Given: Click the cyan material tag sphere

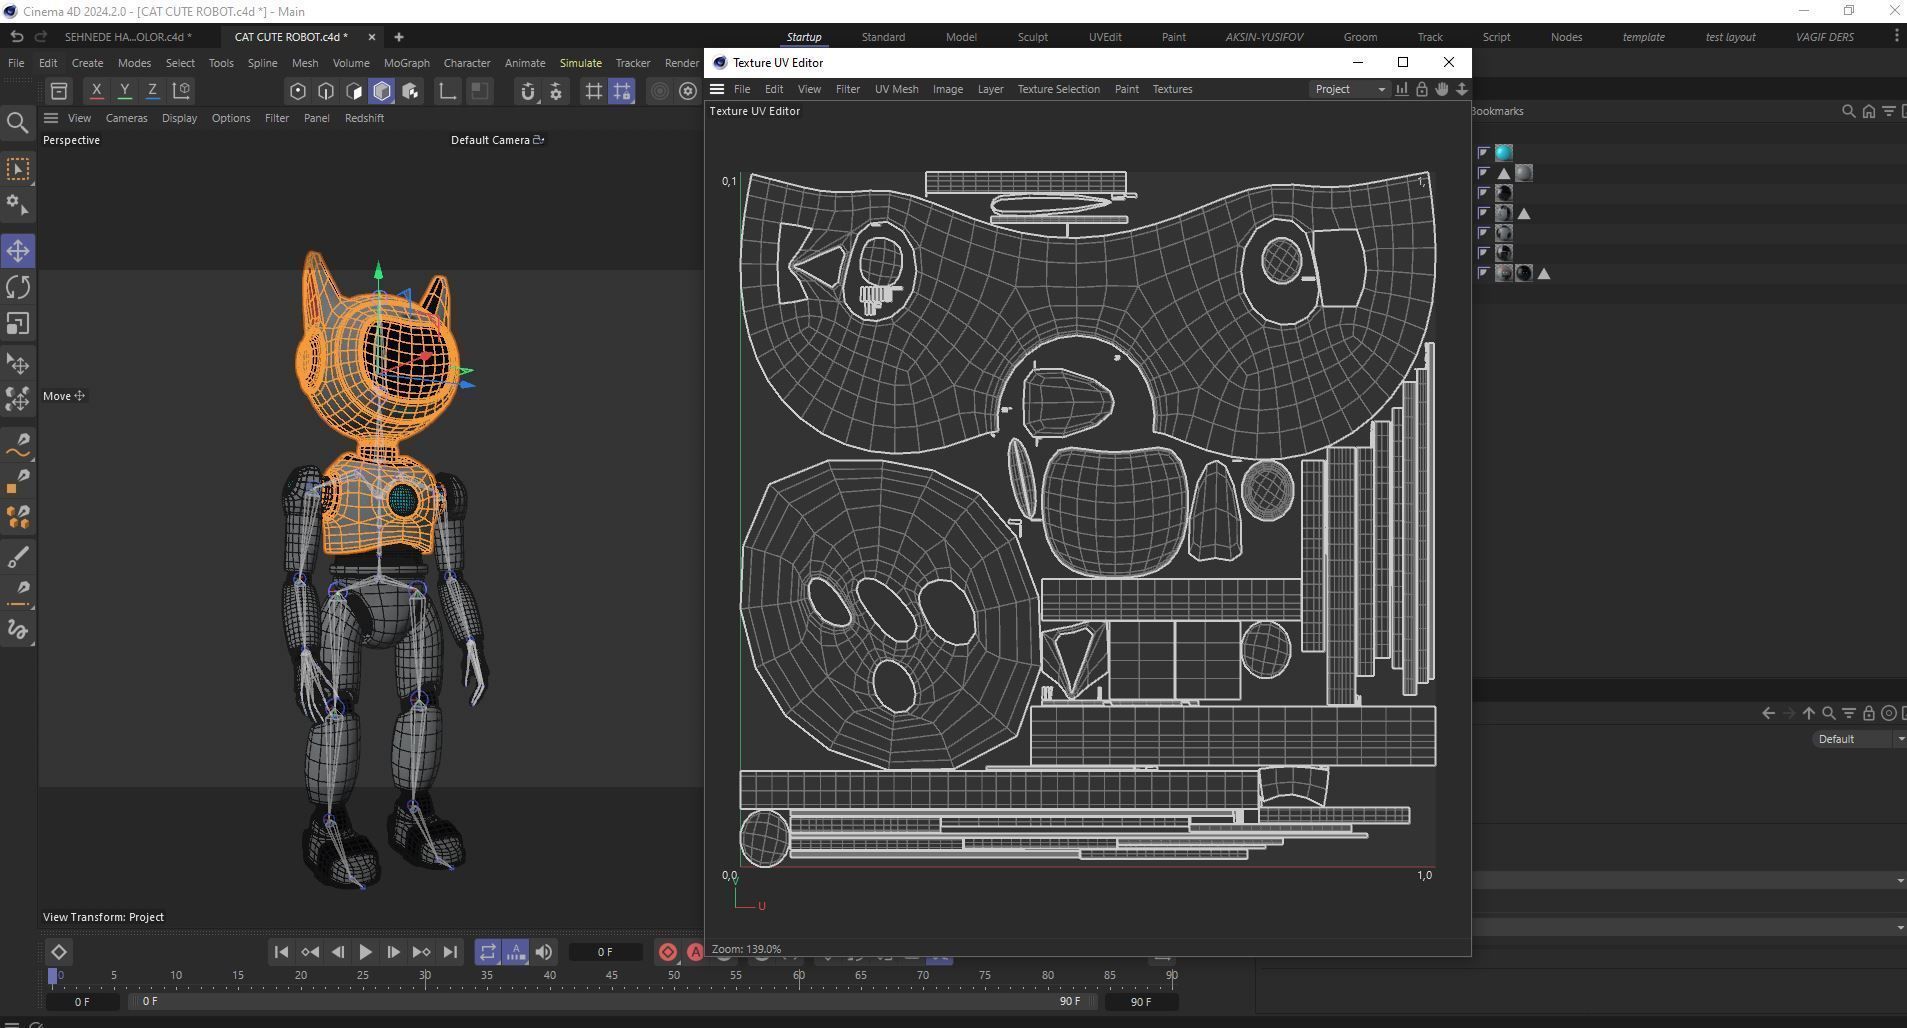Looking at the screenshot, I should (x=1504, y=153).
